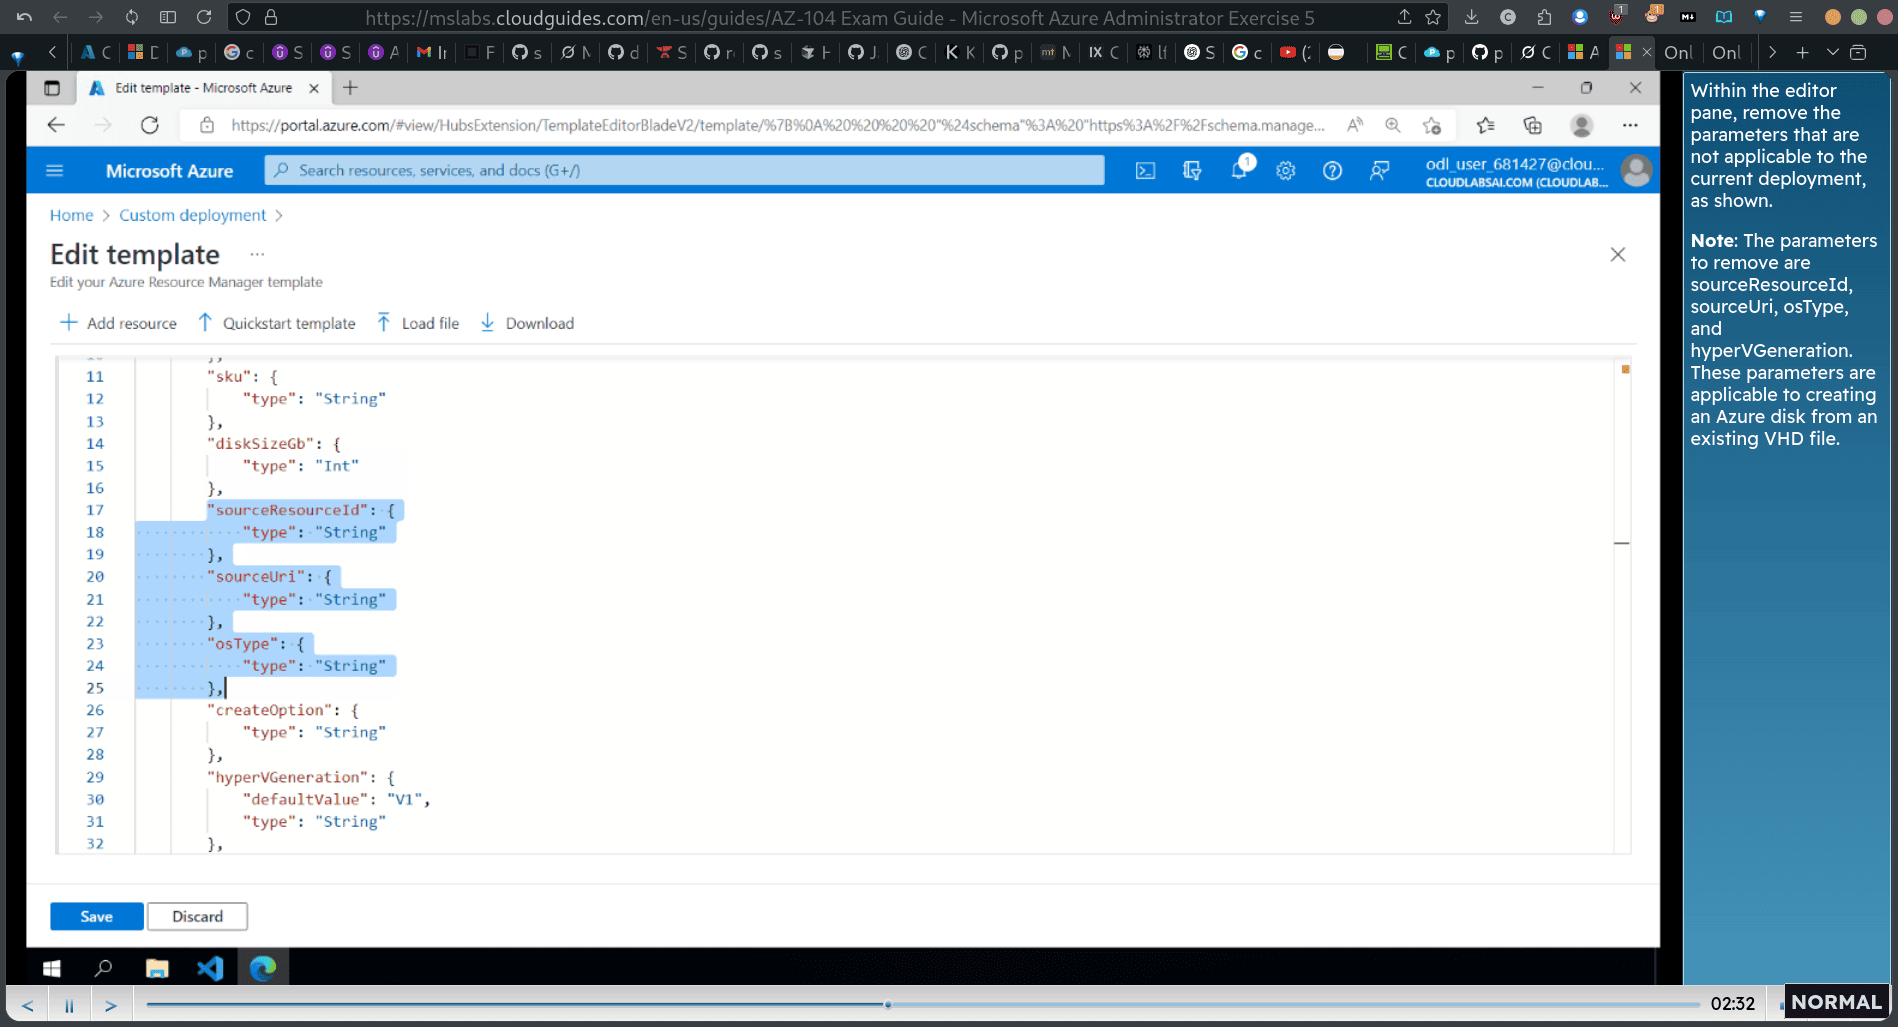Click Quickstart template toolbar button
Image resolution: width=1898 pixels, height=1027 pixels.
pyautogui.click(x=276, y=323)
